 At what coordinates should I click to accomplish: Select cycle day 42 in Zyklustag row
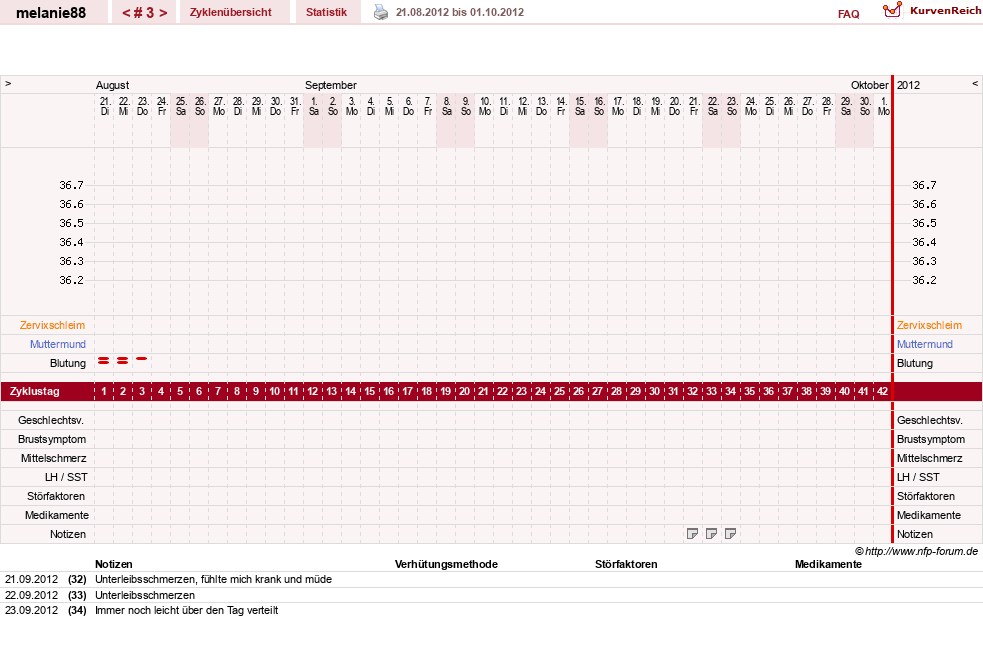click(882, 391)
